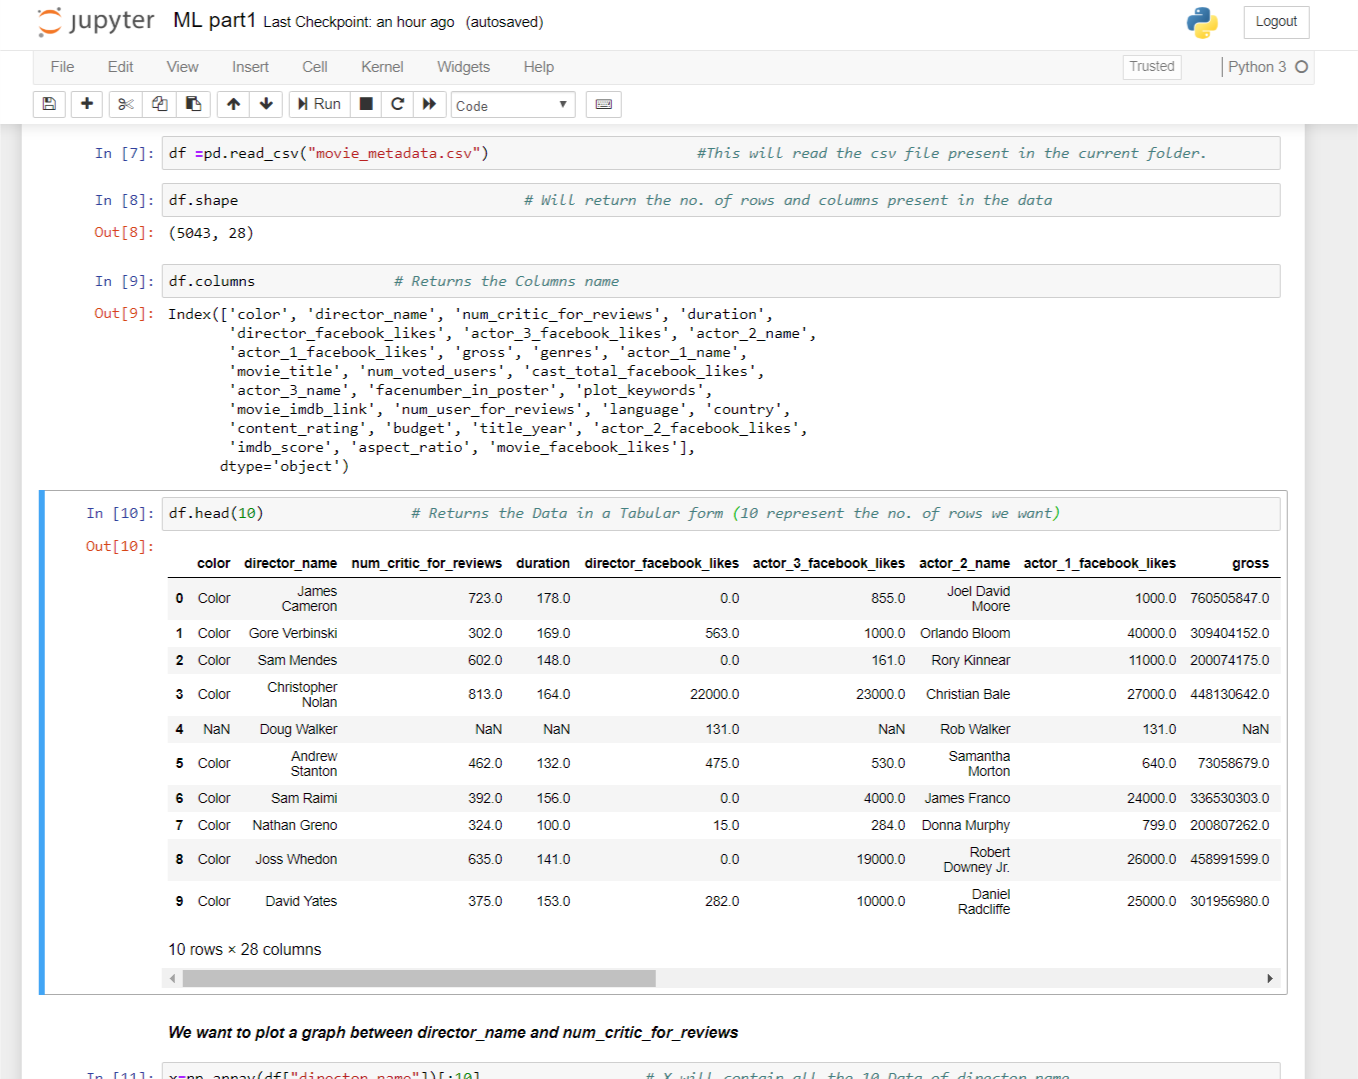Restart the kernel using the refresh icon

[397, 104]
